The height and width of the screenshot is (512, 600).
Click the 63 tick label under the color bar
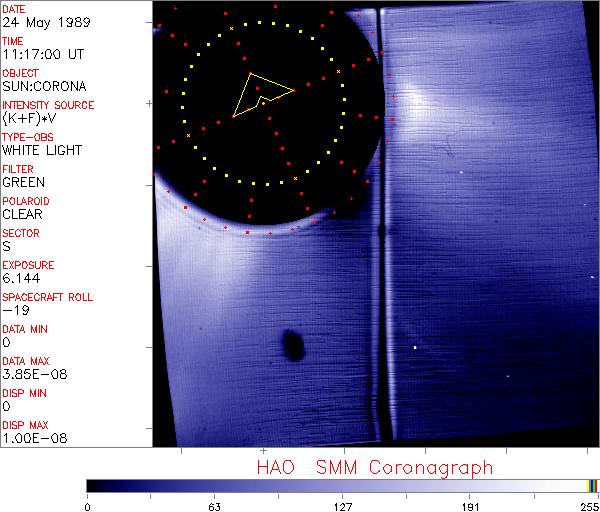(x=213, y=505)
